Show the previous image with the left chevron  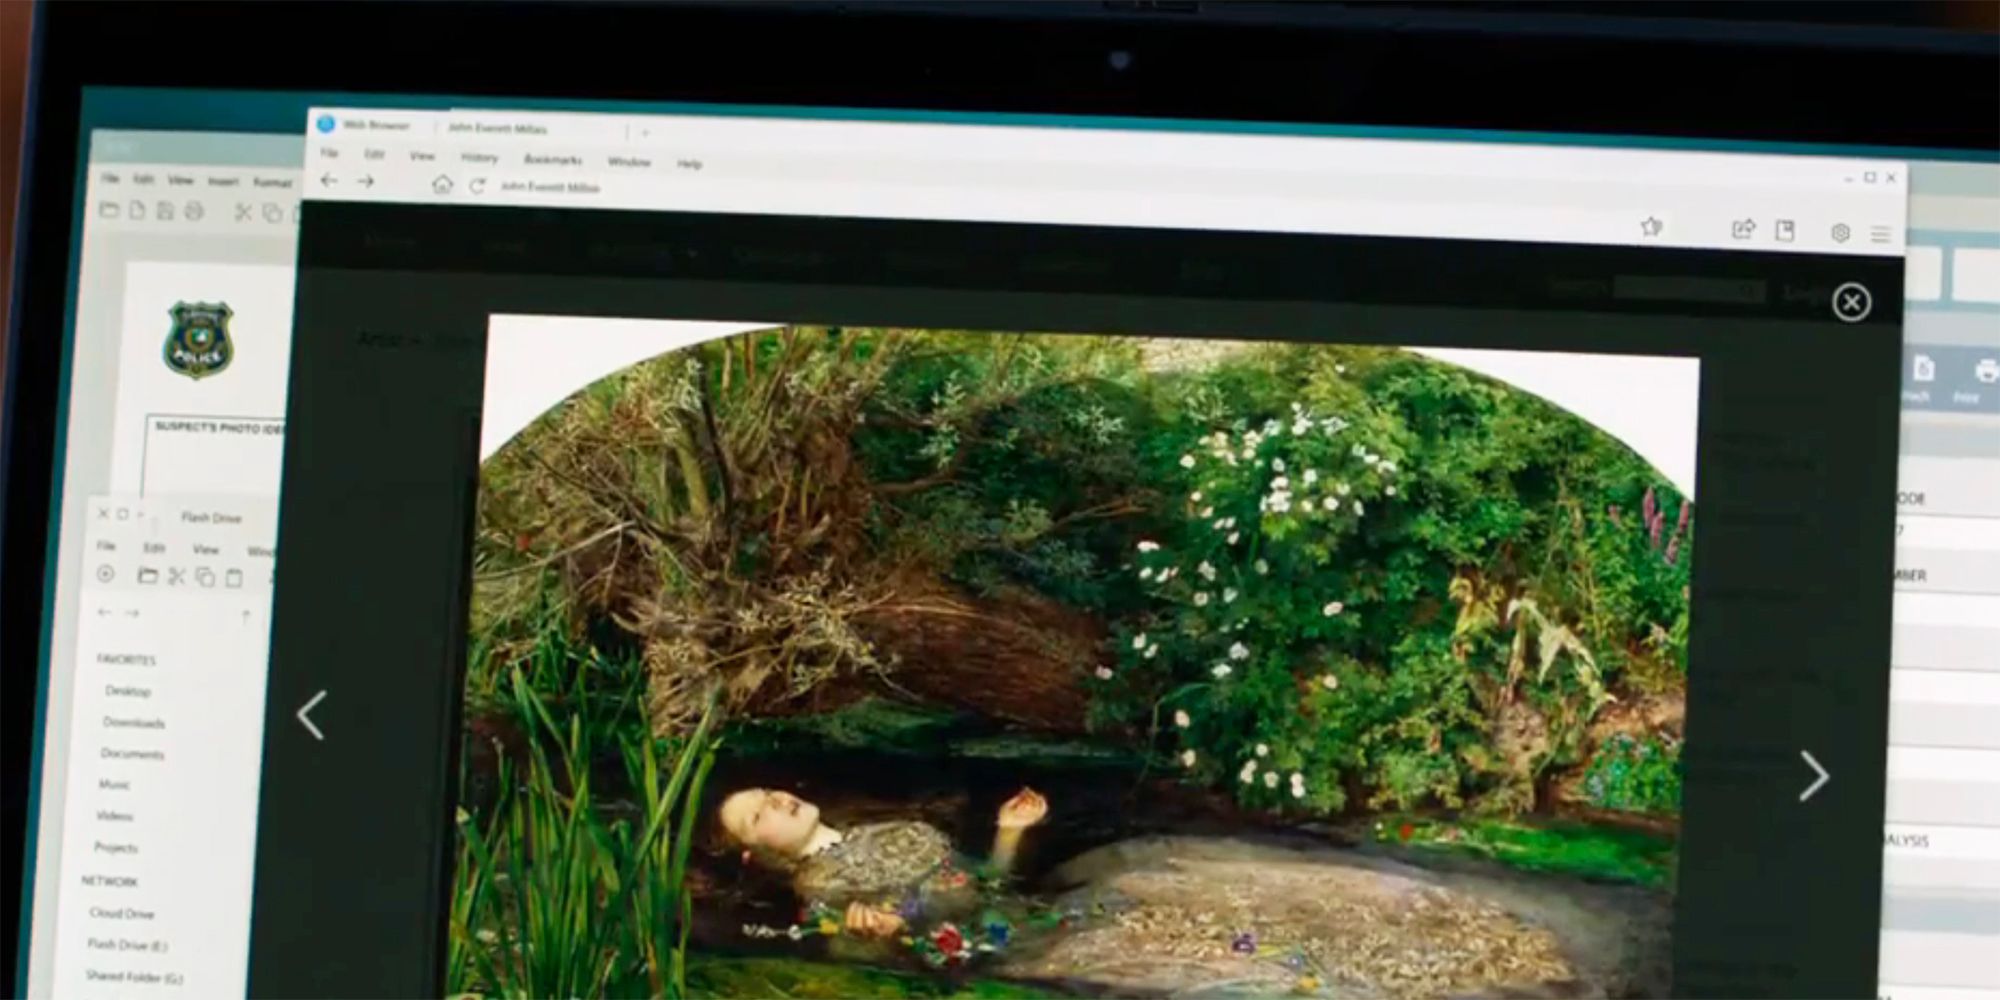(x=311, y=715)
